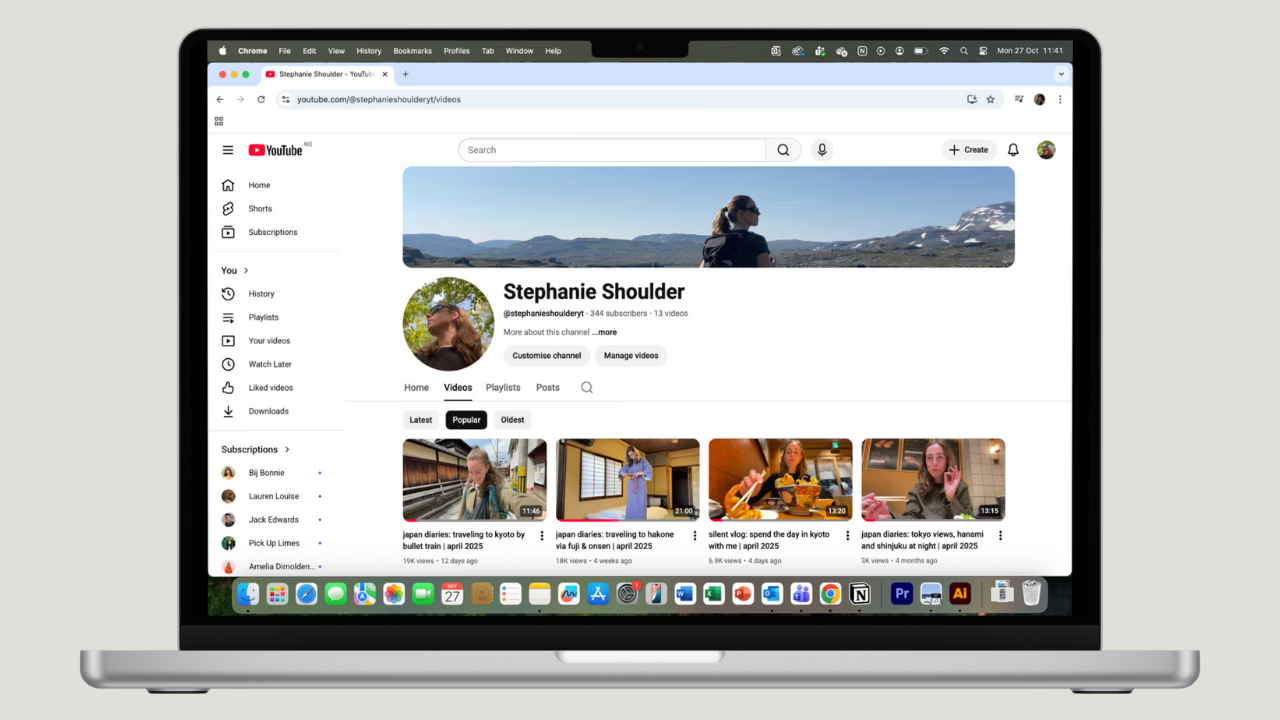Open the Profiles menu in menu bar

(457, 51)
